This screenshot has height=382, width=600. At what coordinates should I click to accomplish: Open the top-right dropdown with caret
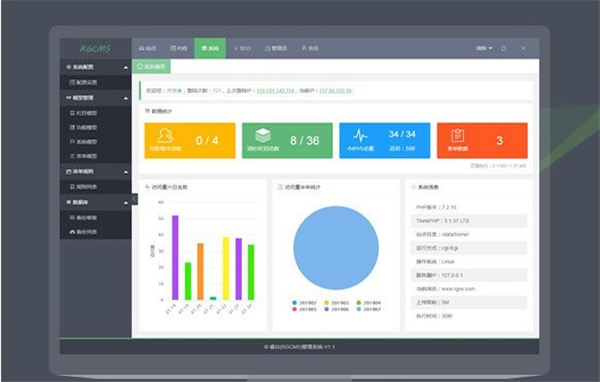(x=484, y=48)
